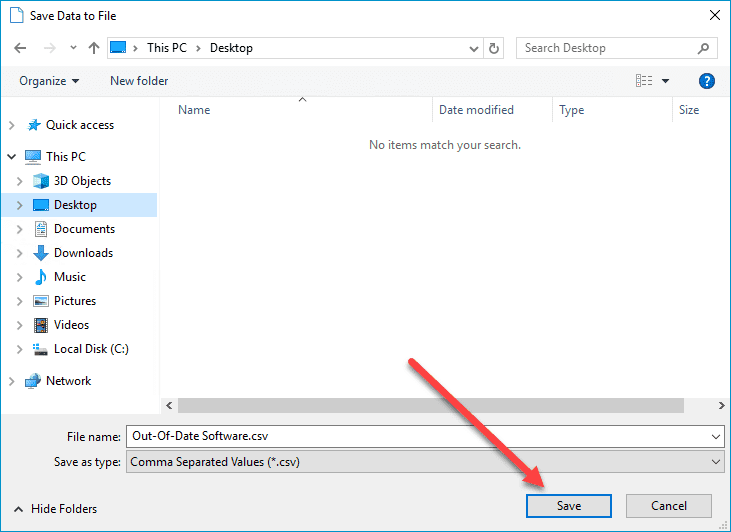Create a New folder

139,81
